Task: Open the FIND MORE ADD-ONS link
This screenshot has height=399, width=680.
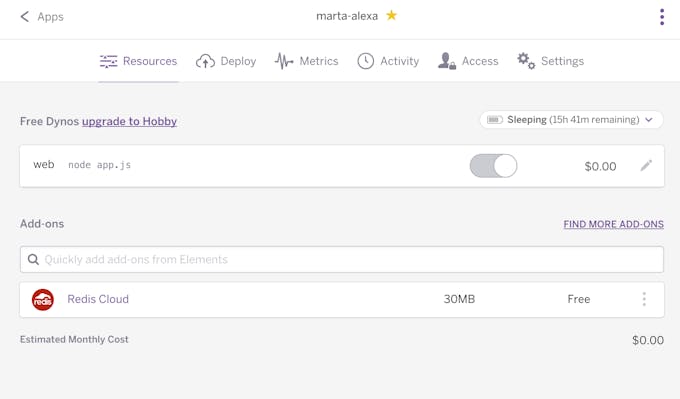Action: pos(614,224)
